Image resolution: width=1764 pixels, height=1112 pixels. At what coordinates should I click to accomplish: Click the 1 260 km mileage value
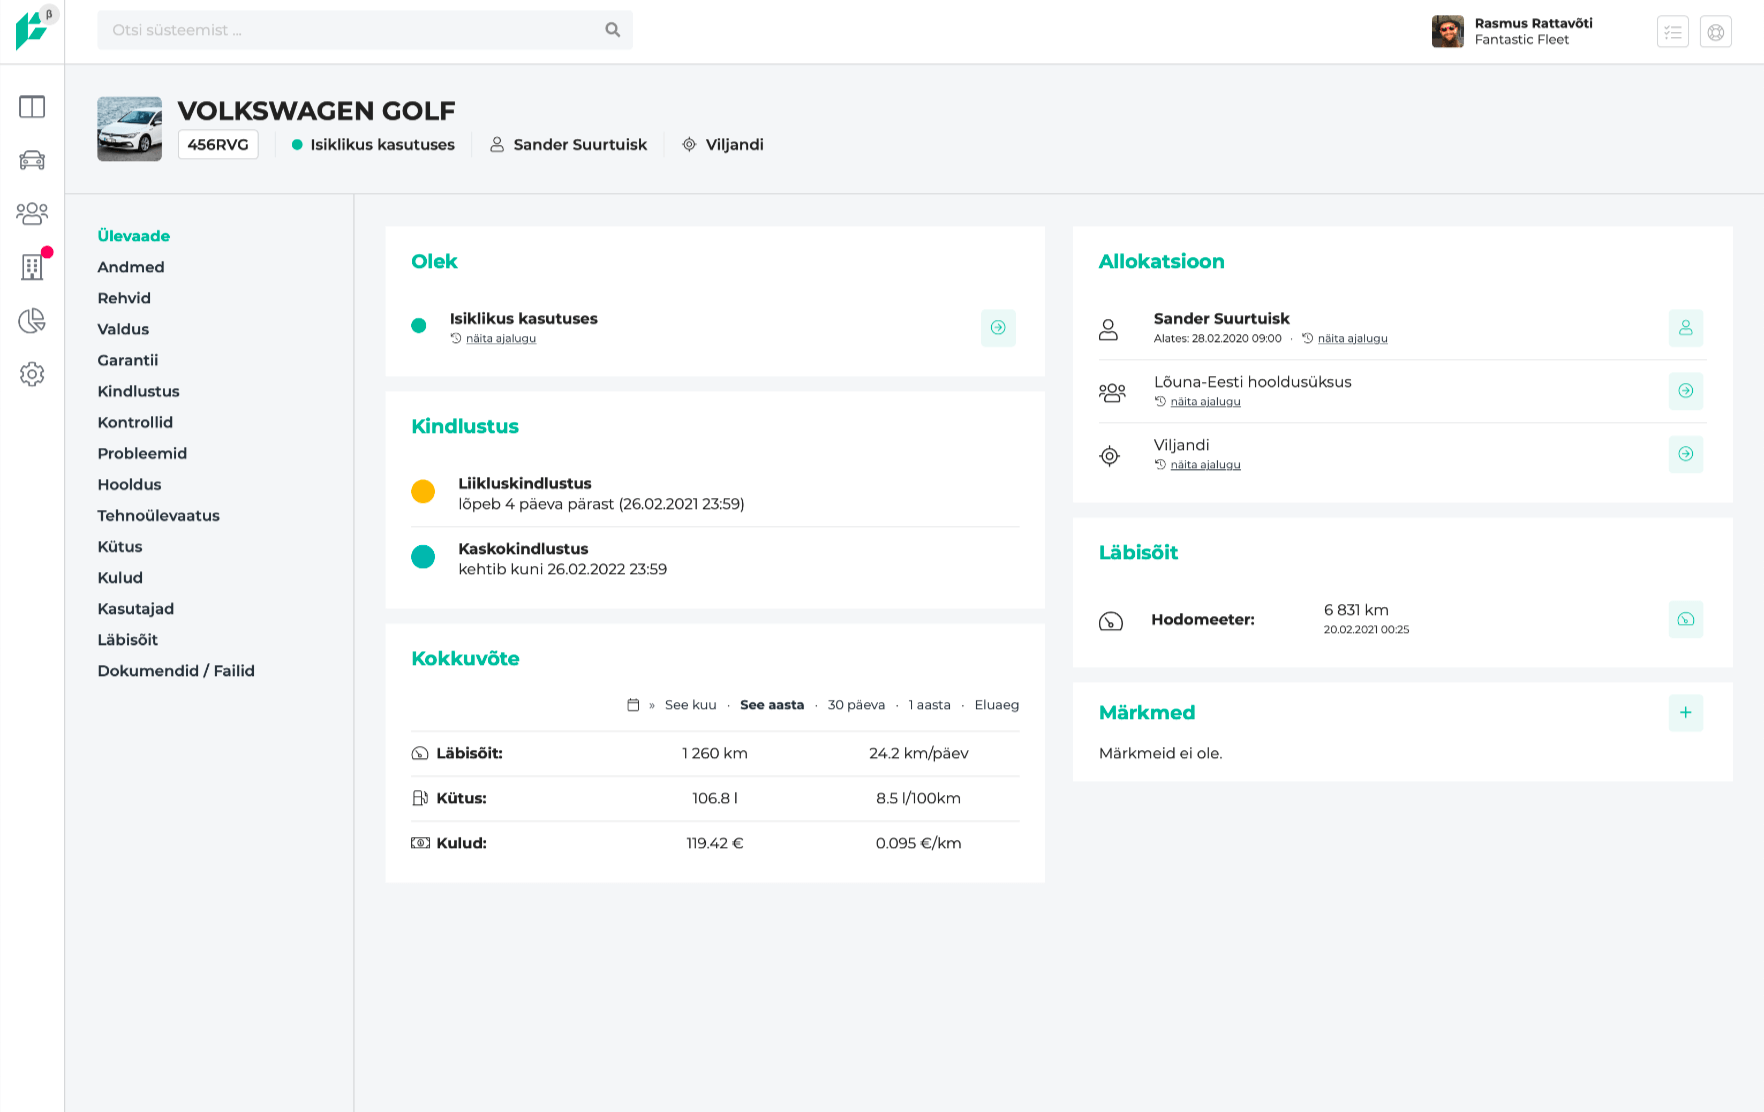tap(715, 753)
